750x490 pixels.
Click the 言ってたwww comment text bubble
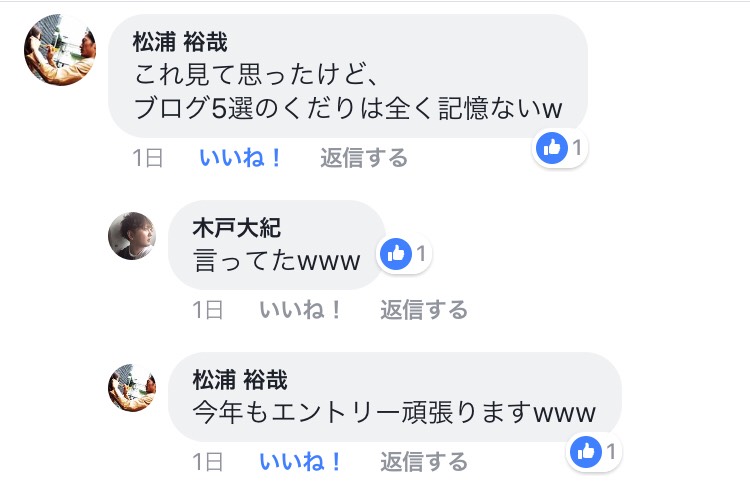click(x=276, y=245)
